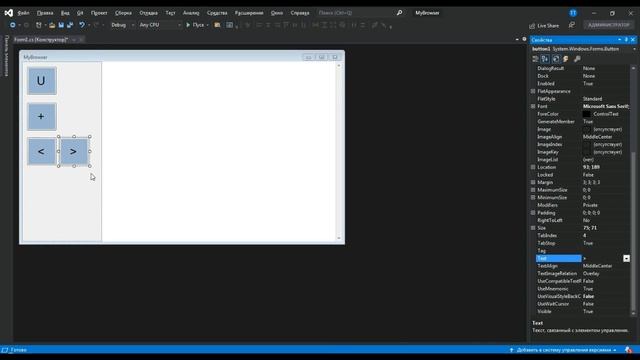The height and width of the screenshot is (360, 640).
Task: Click the ForeColor black color swatch
Action: pyautogui.click(x=587, y=114)
